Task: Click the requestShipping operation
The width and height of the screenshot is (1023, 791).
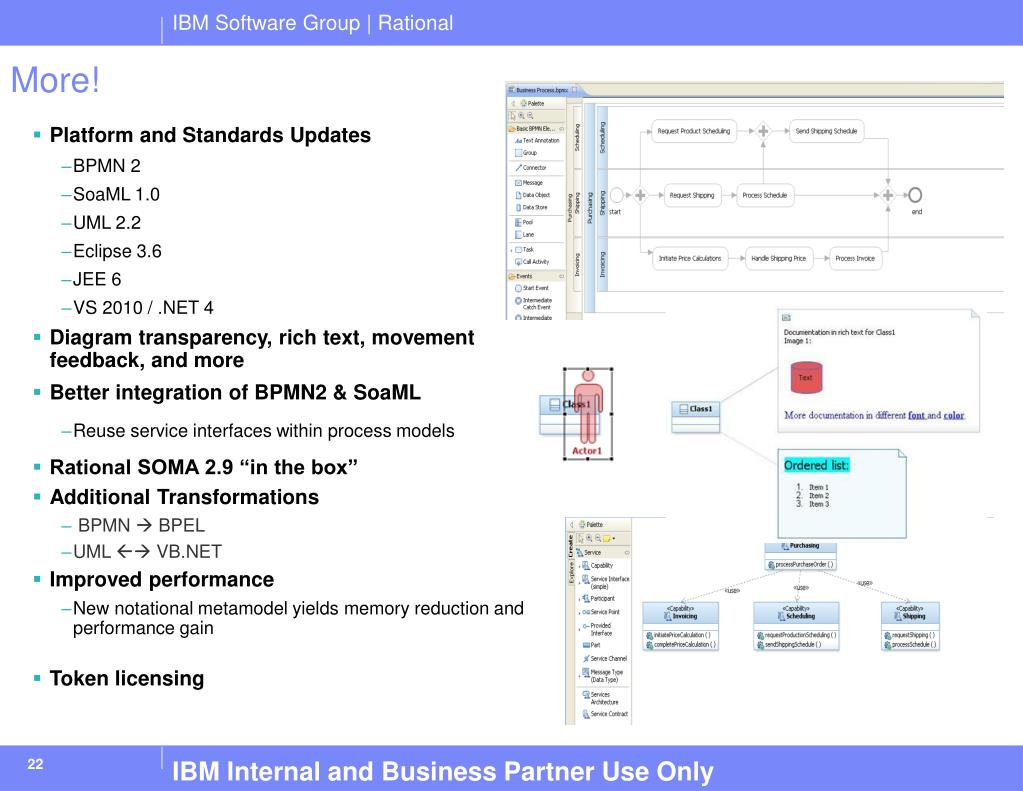Action: pyautogui.click(x=909, y=635)
